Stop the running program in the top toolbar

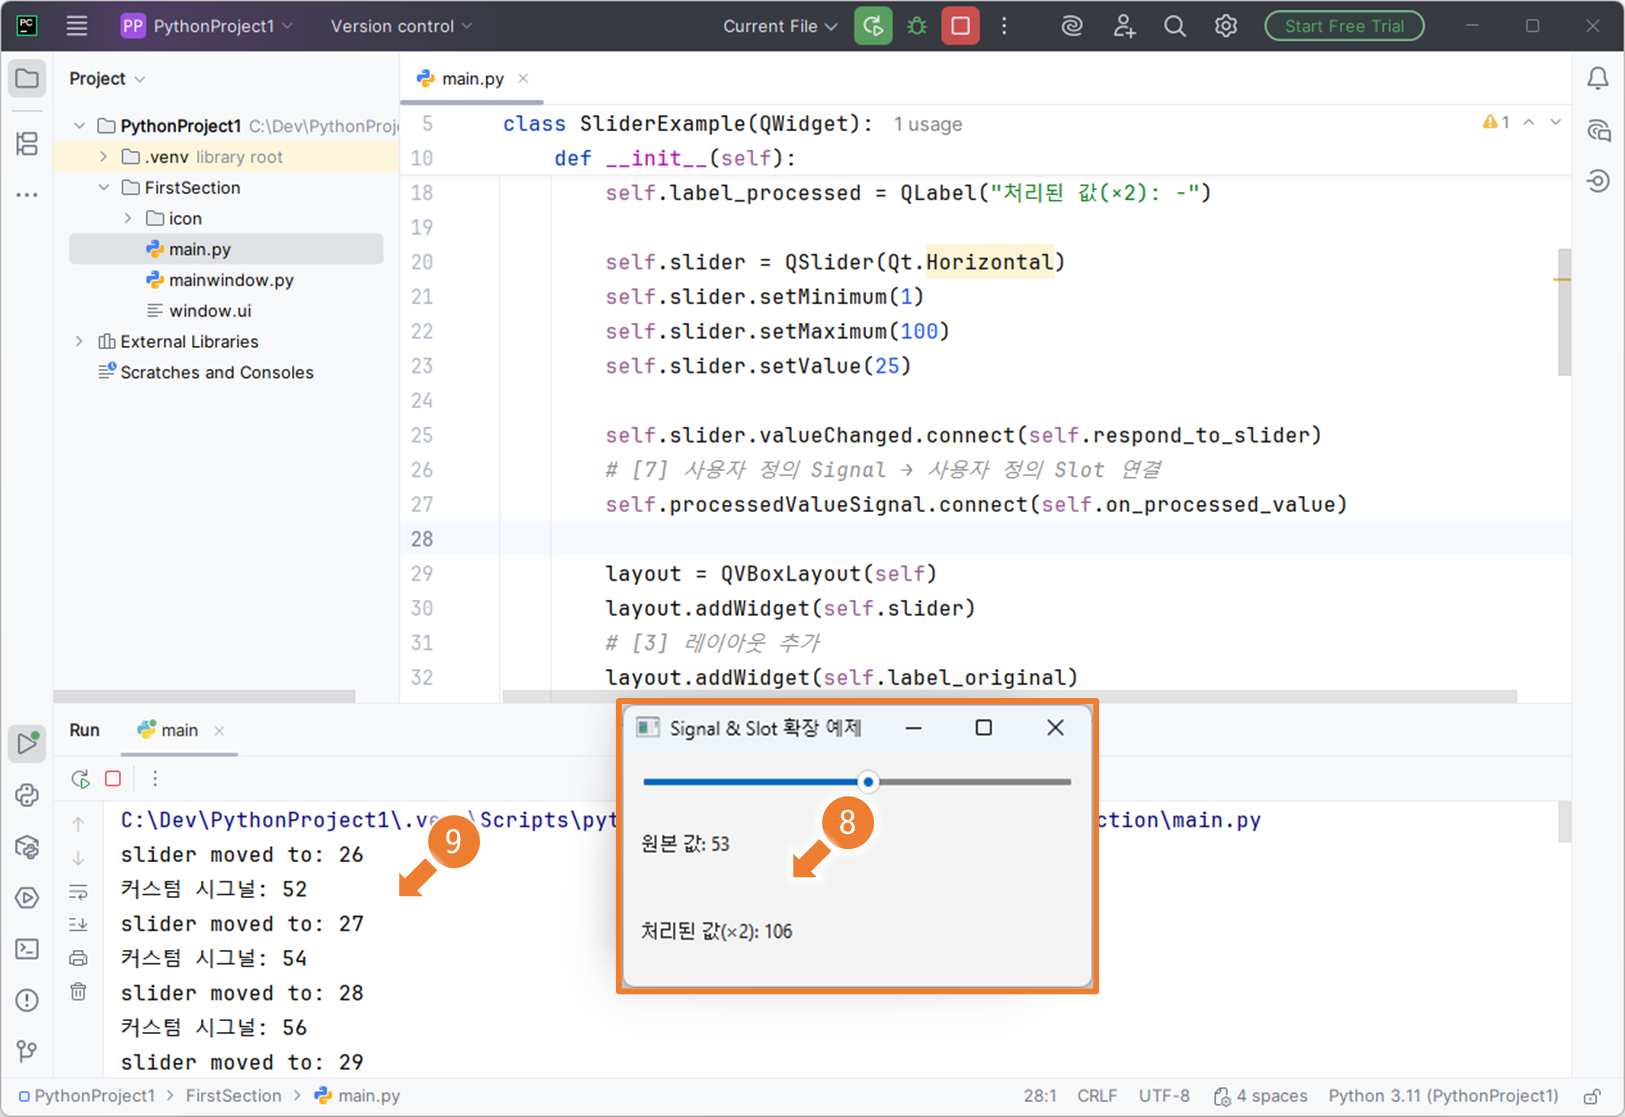click(x=960, y=26)
